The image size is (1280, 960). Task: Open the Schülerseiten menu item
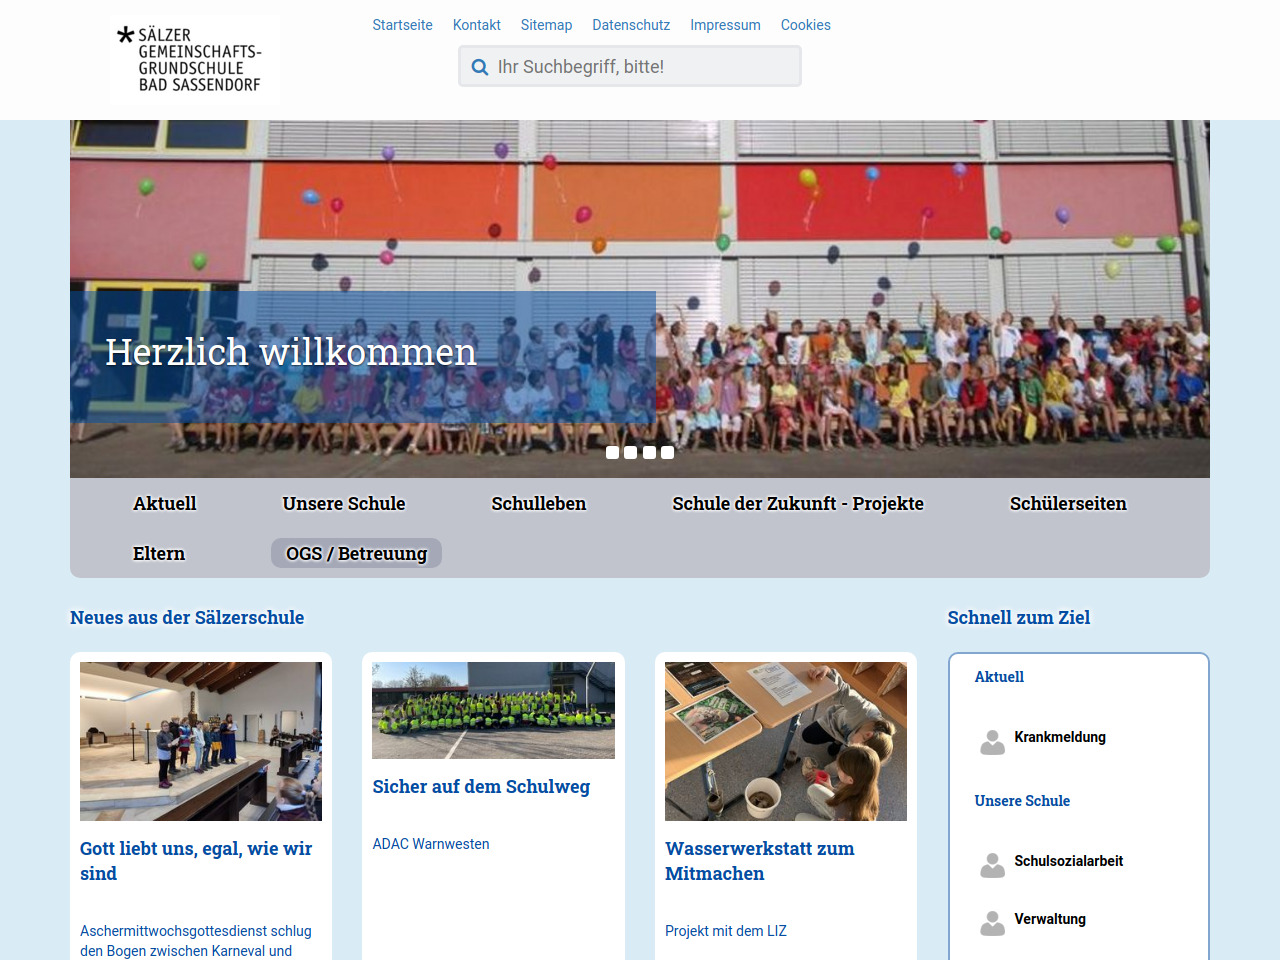(1067, 504)
